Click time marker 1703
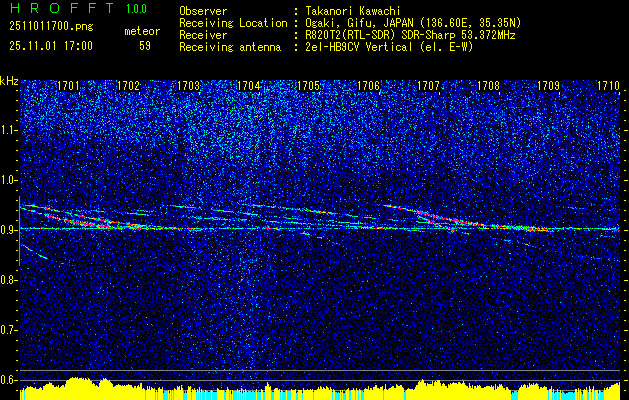The image size is (629, 400). pyautogui.click(x=189, y=85)
